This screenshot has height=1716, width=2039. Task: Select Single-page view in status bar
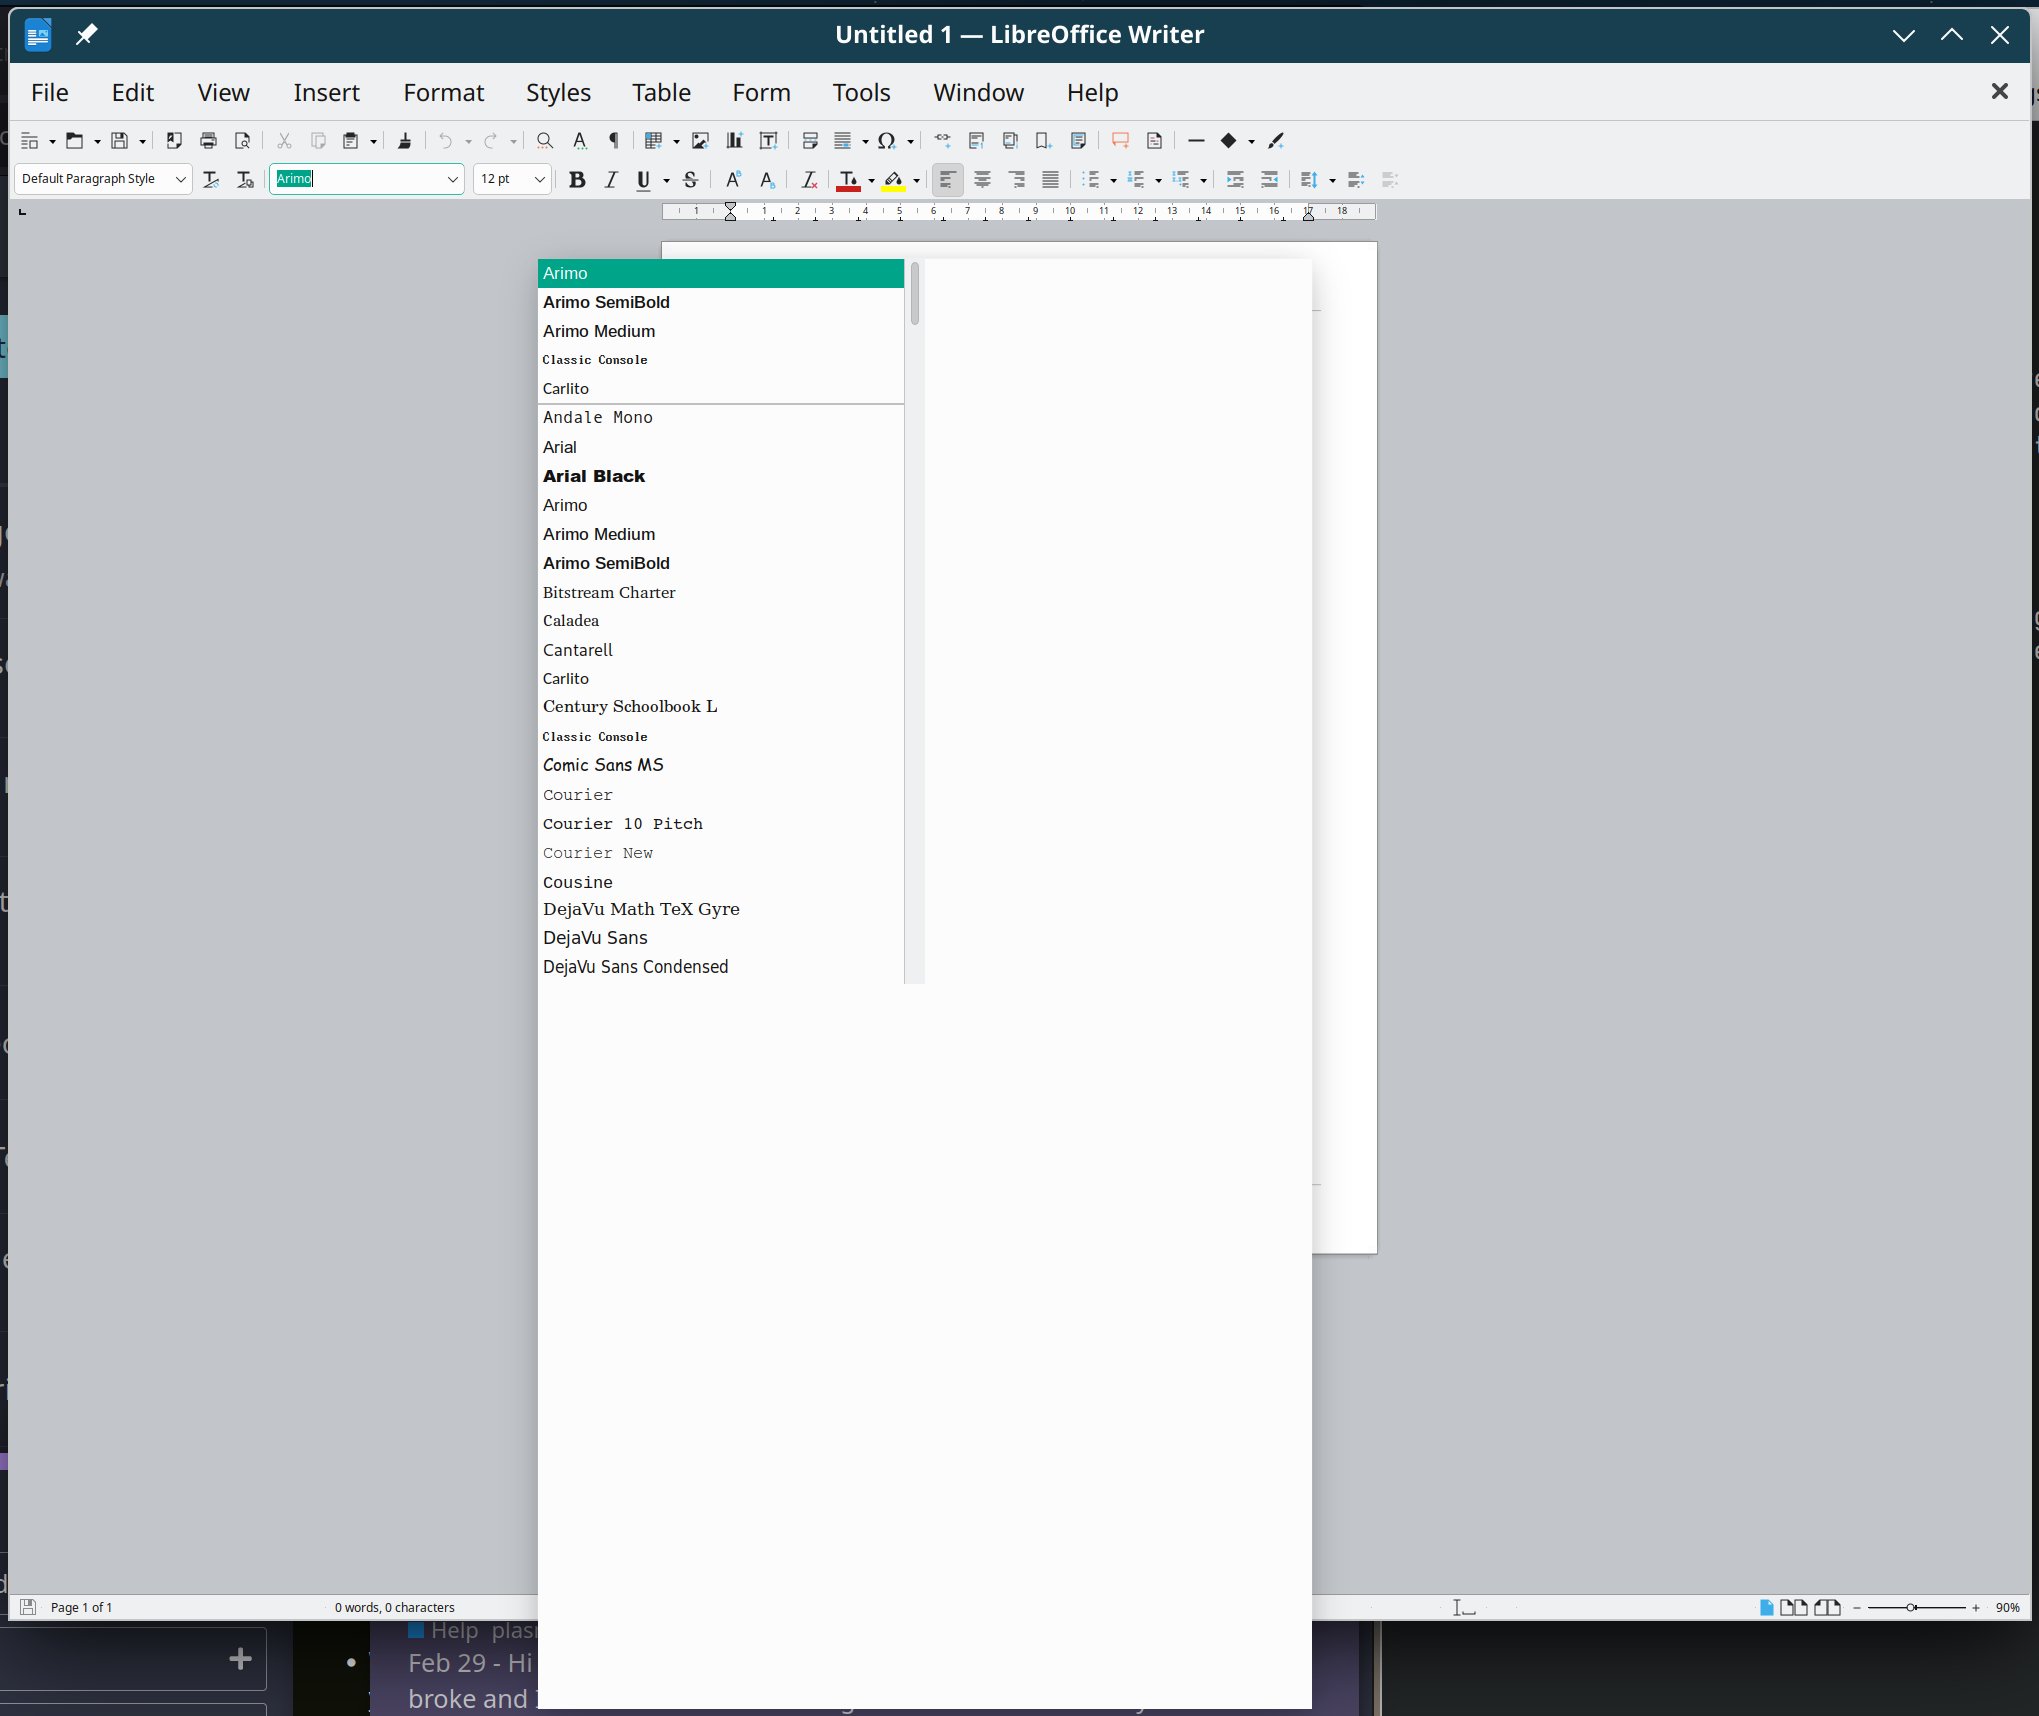1767,1608
